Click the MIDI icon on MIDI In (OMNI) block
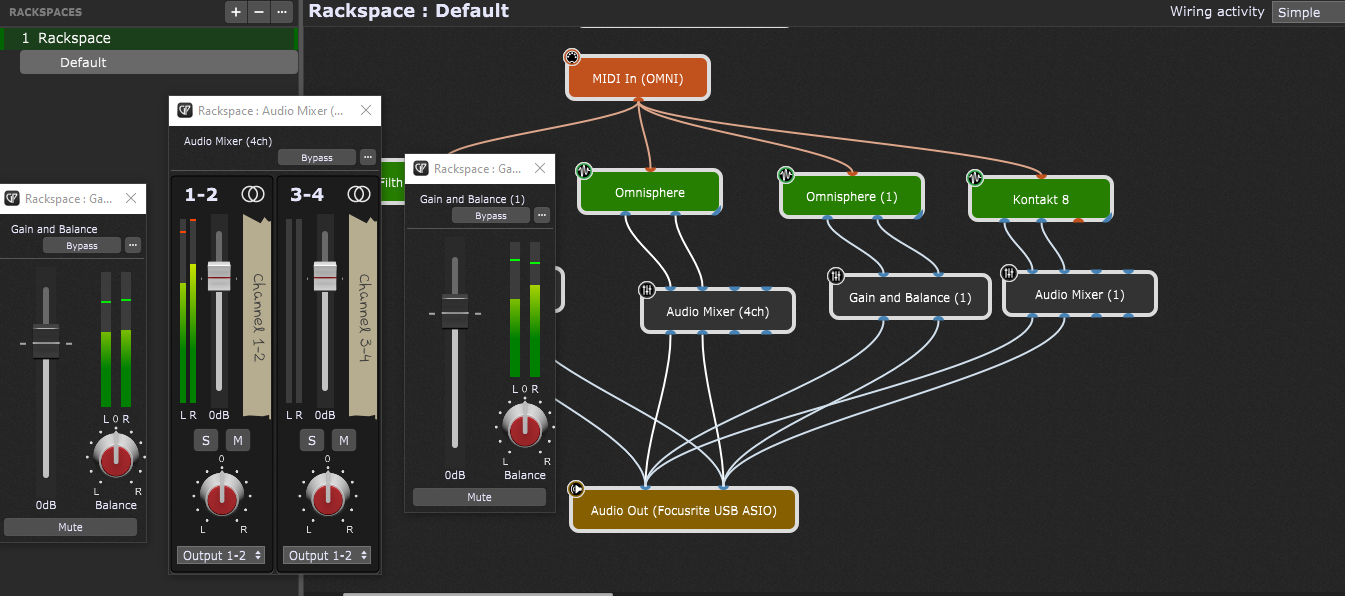The image size is (1345, 596). [x=572, y=57]
